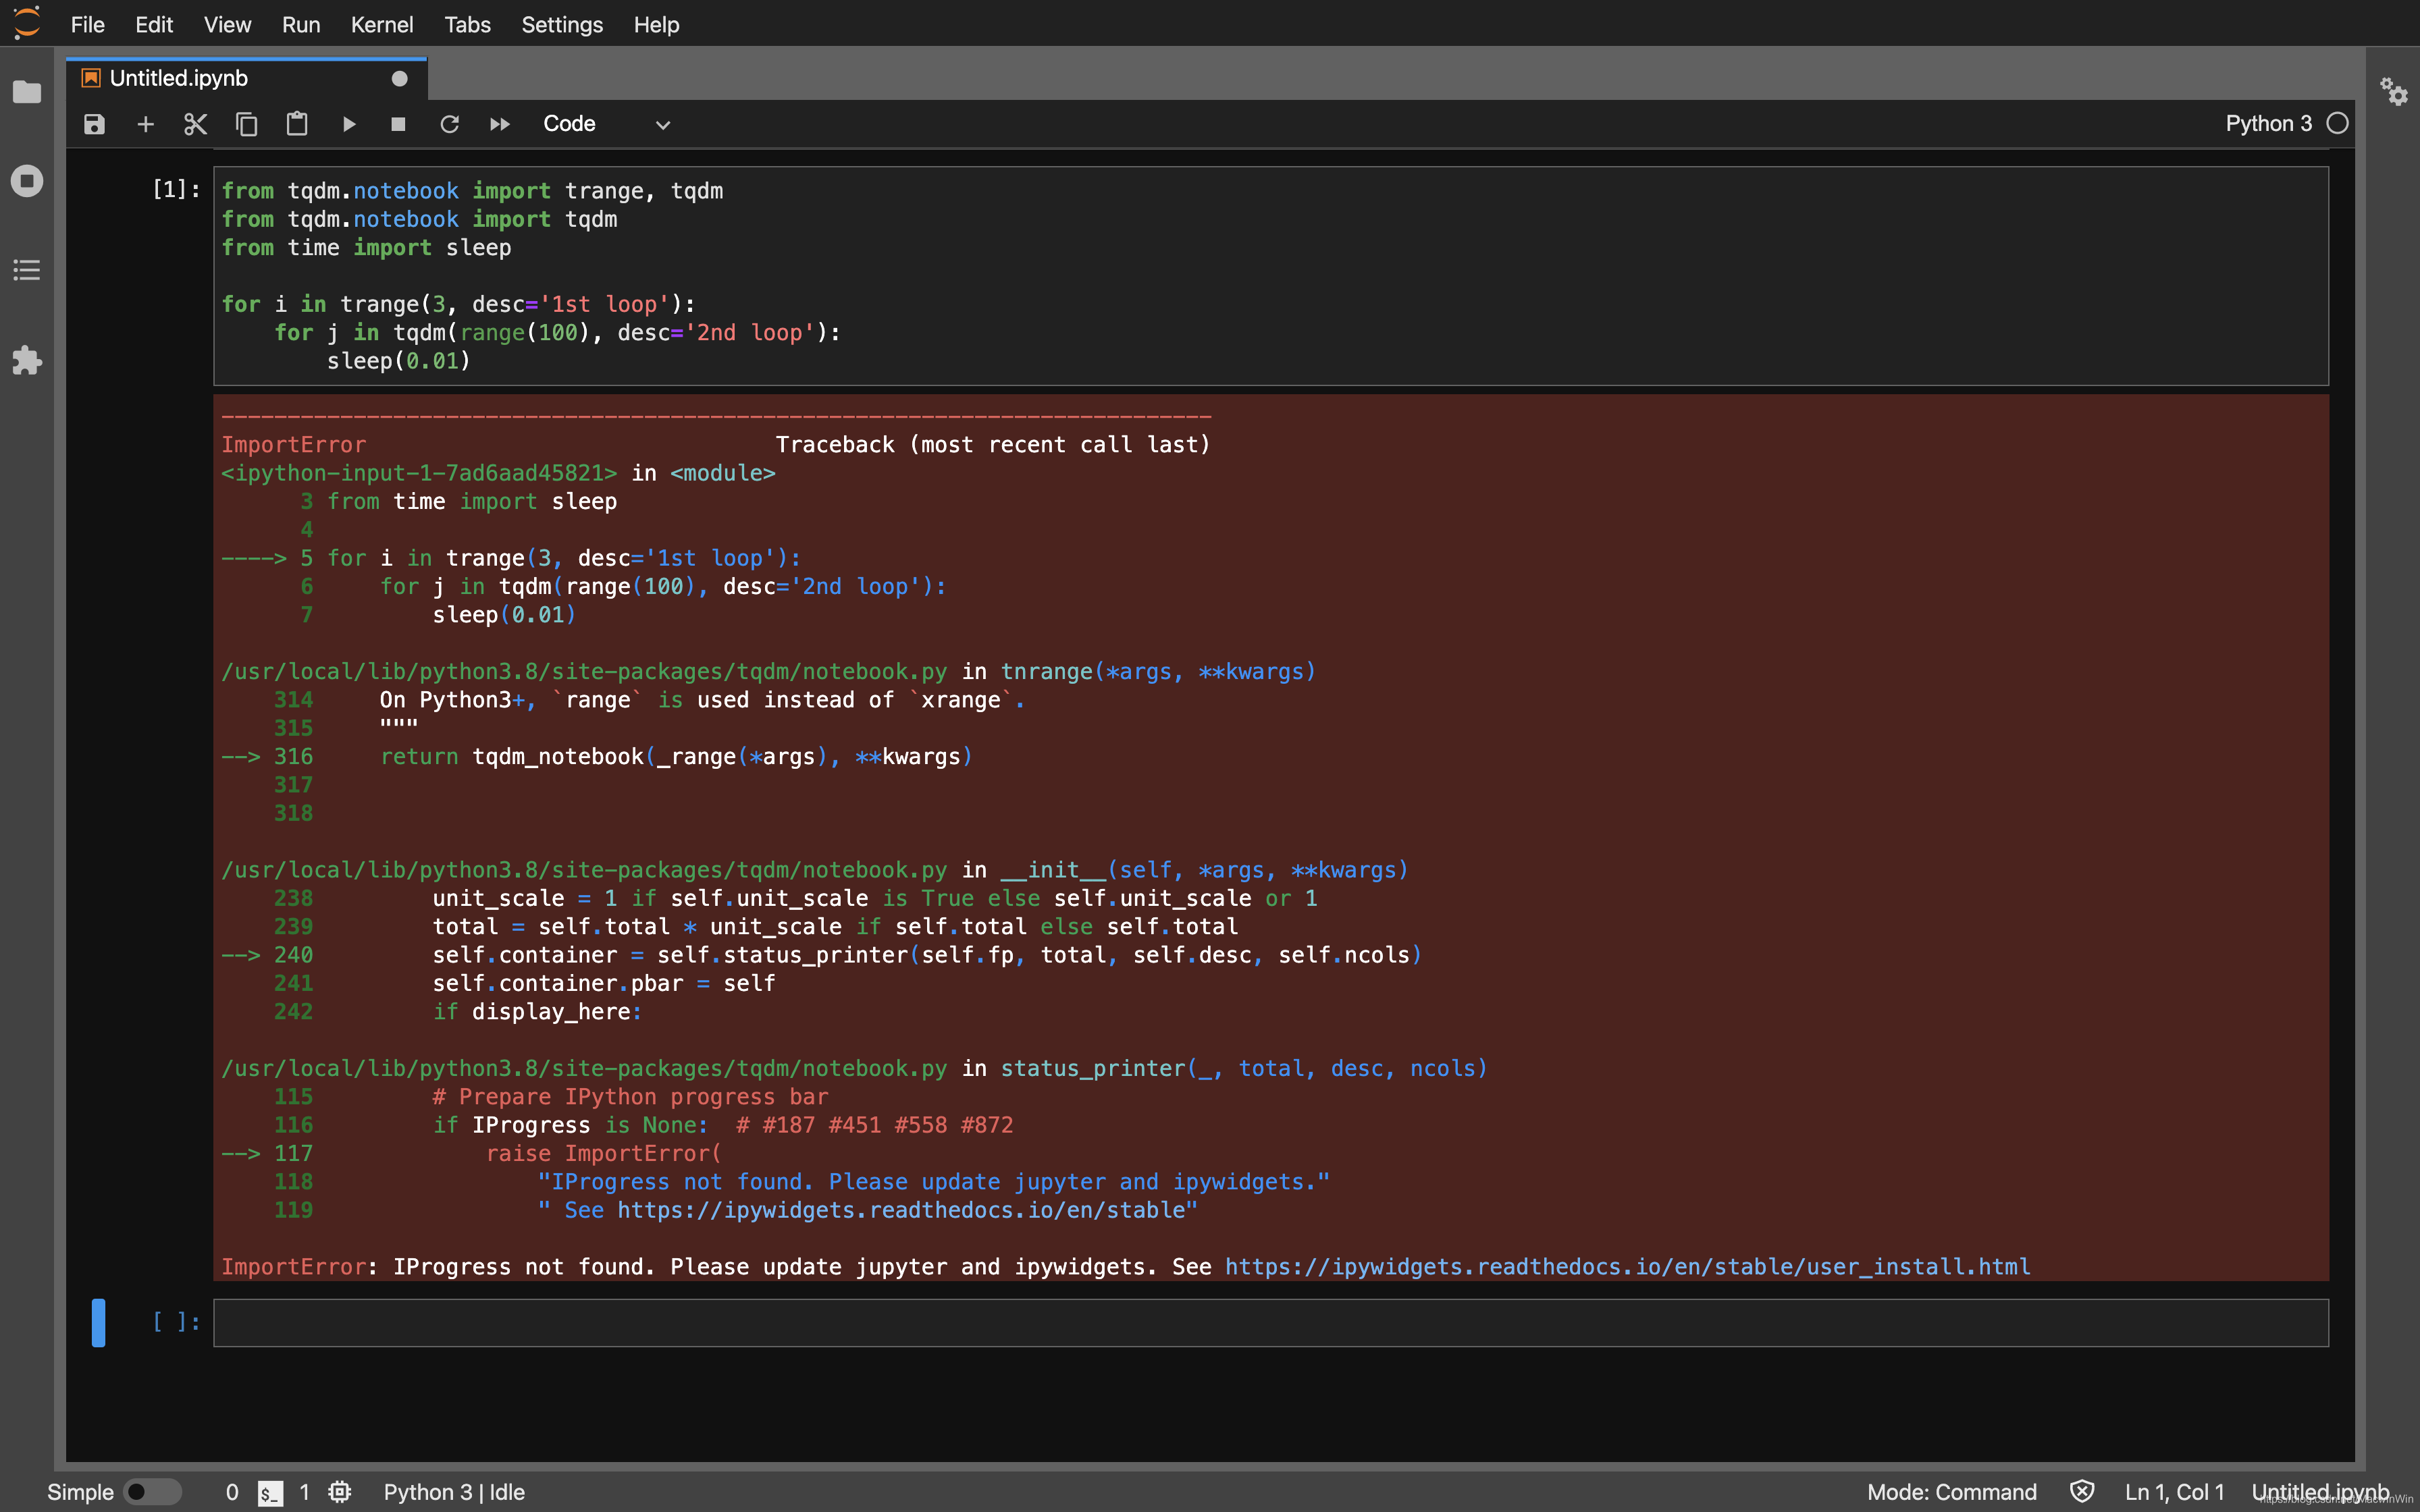Toggle Simple interface mode switch
The width and height of the screenshot is (2420, 1512).
pyautogui.click(x=152, y=1492)
